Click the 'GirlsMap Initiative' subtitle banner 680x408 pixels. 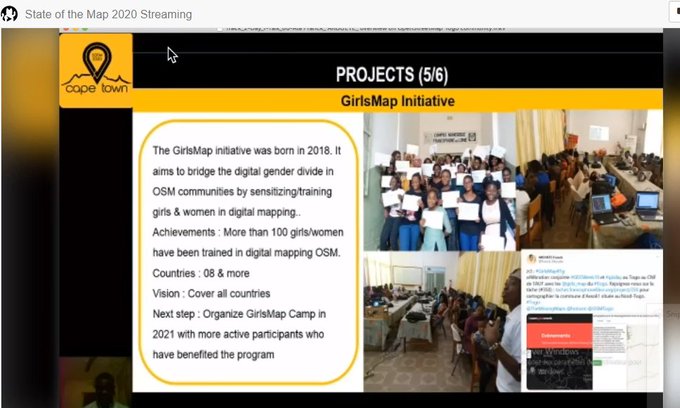pyautogui.click(x=398, y=101)
